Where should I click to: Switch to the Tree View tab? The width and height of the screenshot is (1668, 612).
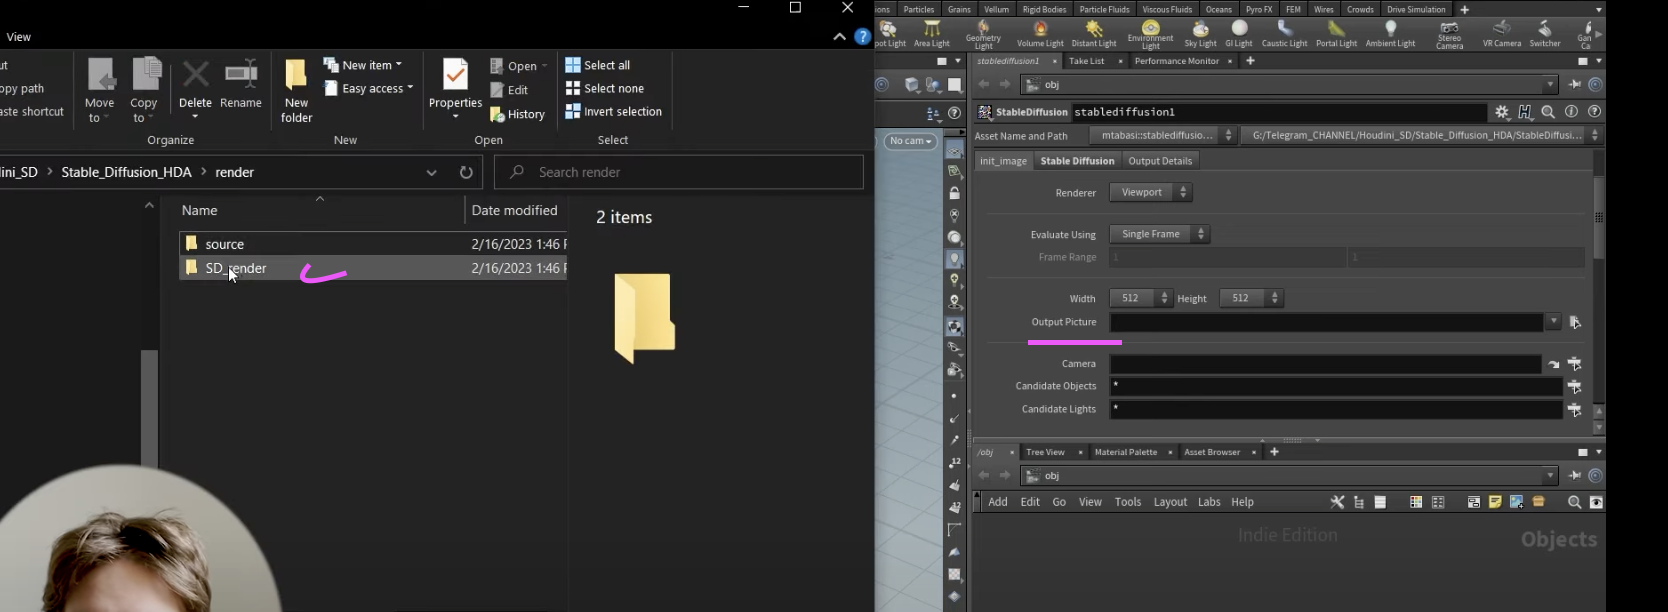pyautogui.click(x=1045, y=452)
